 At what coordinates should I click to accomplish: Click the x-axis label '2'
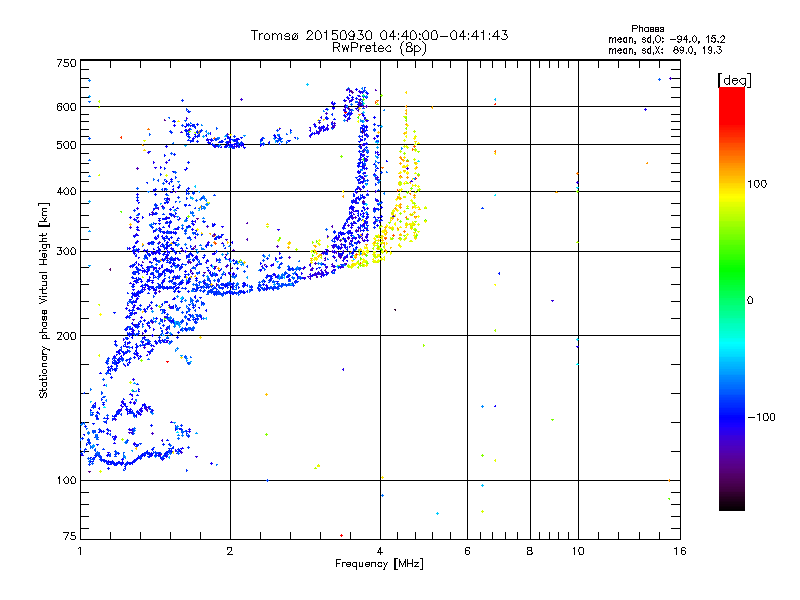(x=230, y=551)
